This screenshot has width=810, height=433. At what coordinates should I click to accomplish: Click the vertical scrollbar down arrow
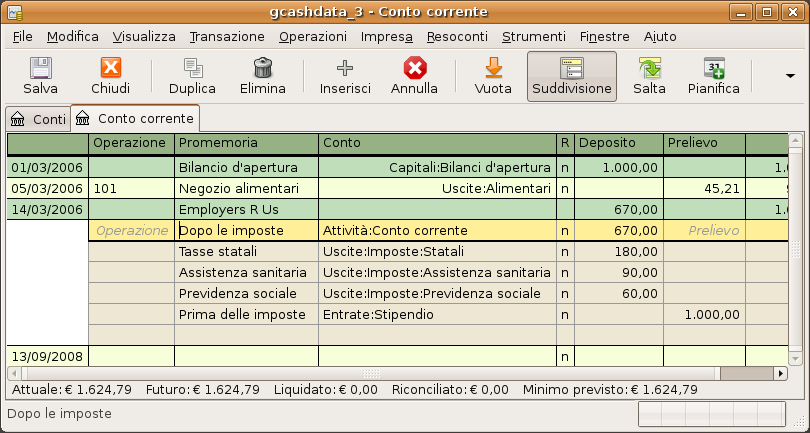tap(796, 358)
